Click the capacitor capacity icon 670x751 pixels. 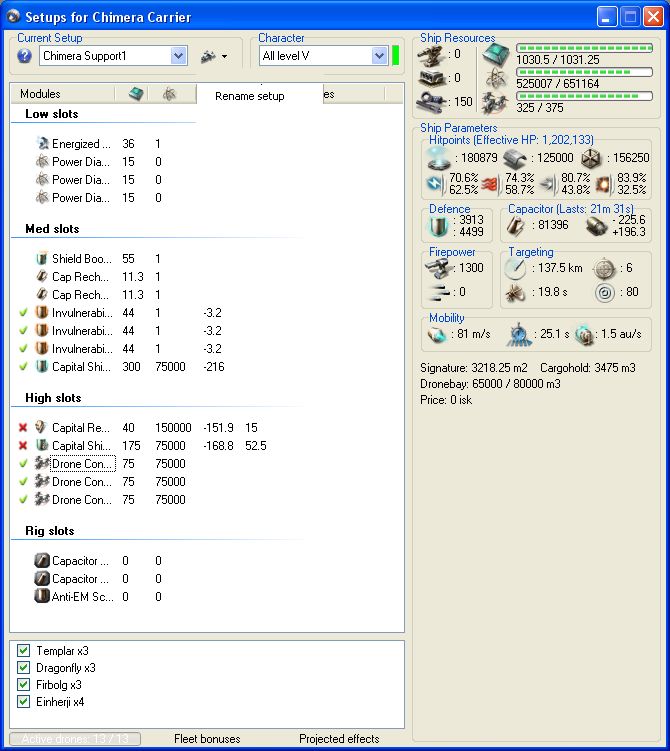[516, 226]
